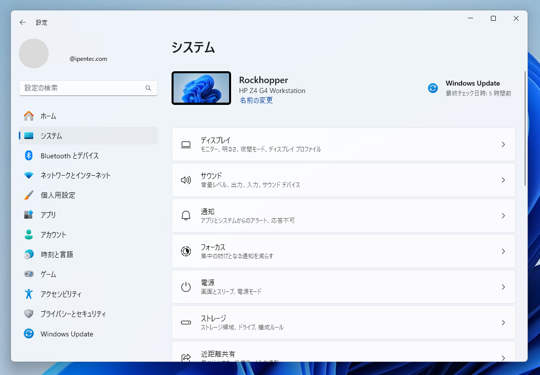Open 通知 settings card

click(343, 216)
